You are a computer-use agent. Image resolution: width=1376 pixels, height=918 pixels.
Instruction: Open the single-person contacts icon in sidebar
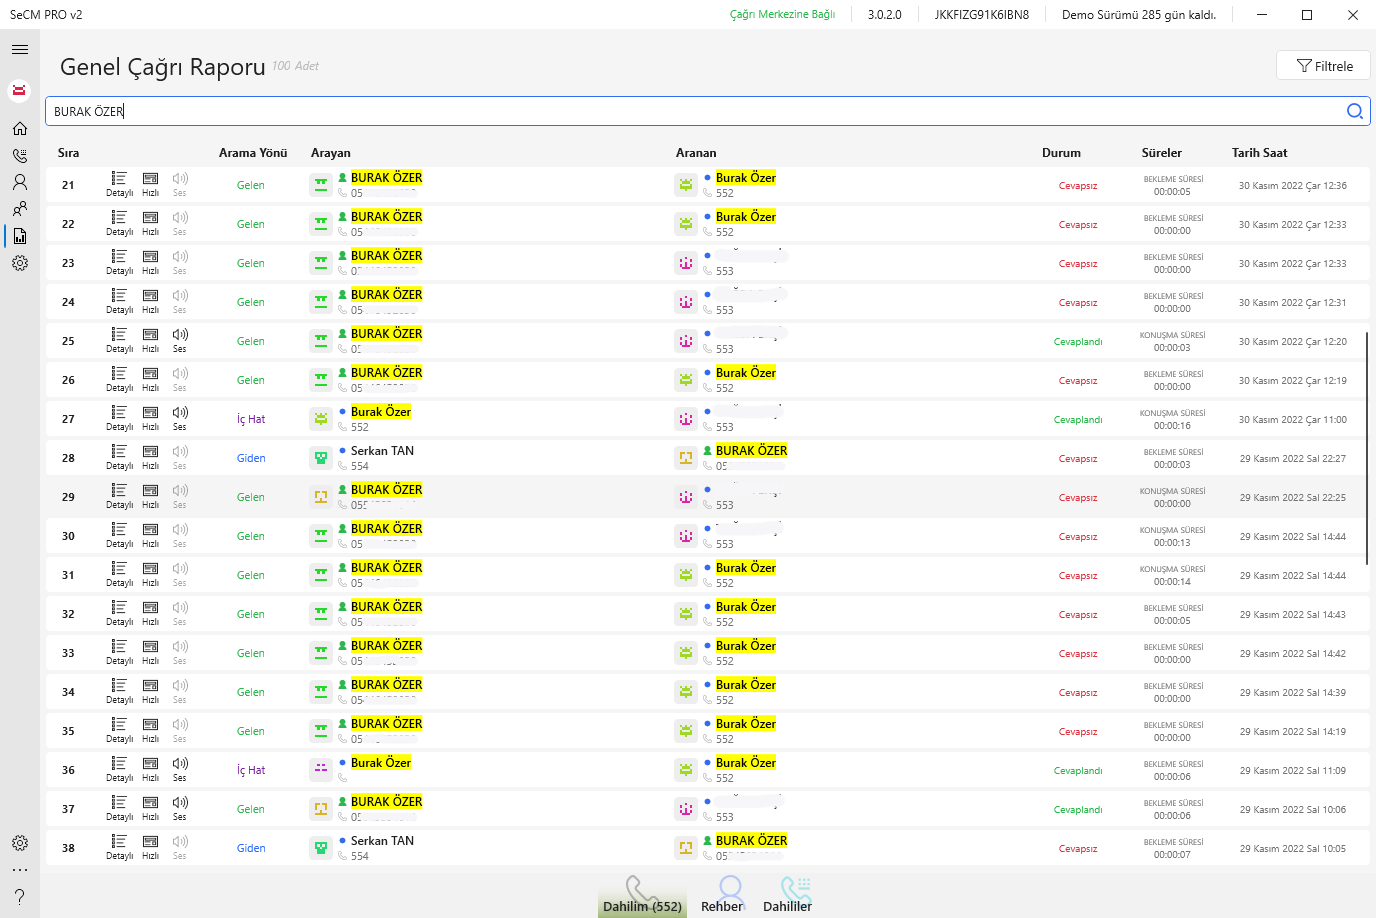click(20, 182)
